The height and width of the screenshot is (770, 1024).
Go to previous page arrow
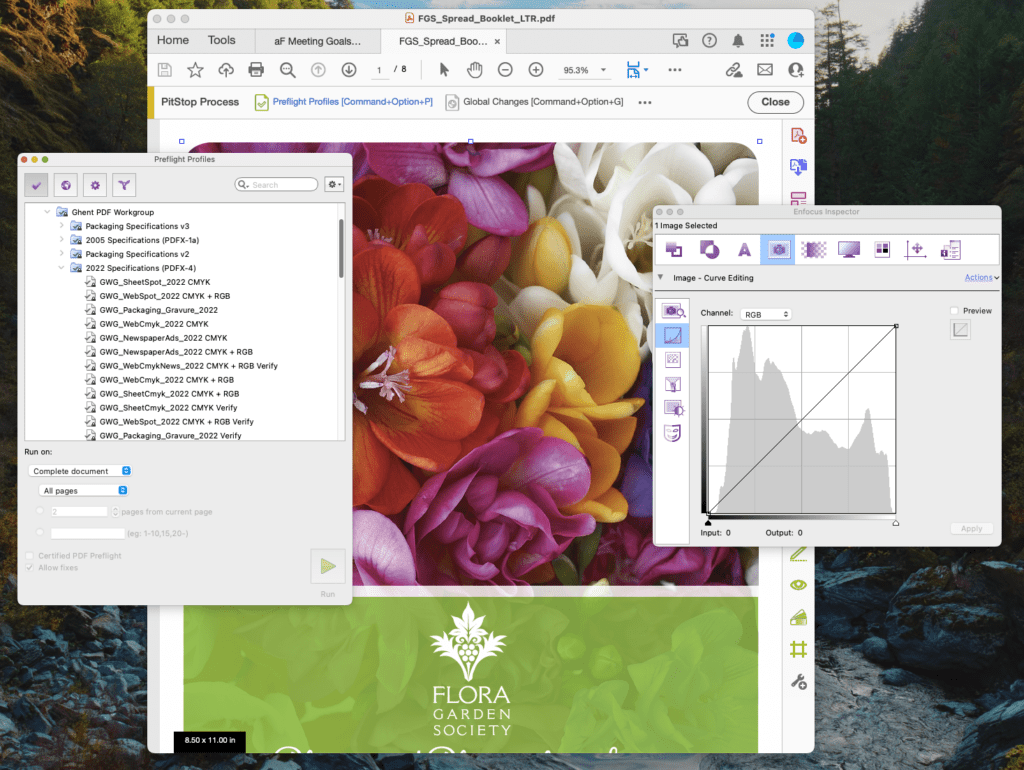(x=318, y=69)
